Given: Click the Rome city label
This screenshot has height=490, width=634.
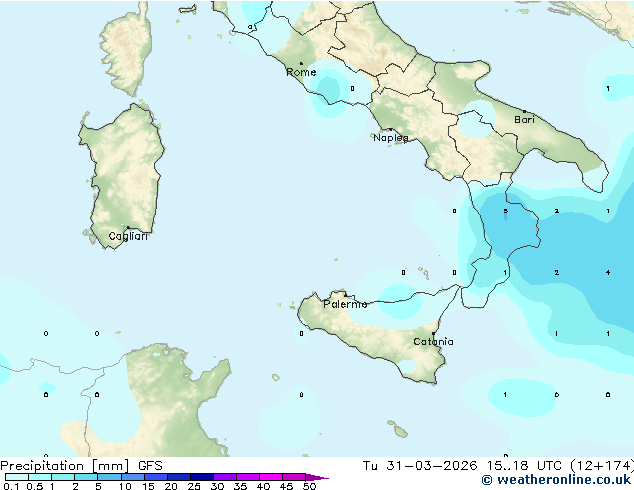Looking at the screenshot, I should pos(301,72).
